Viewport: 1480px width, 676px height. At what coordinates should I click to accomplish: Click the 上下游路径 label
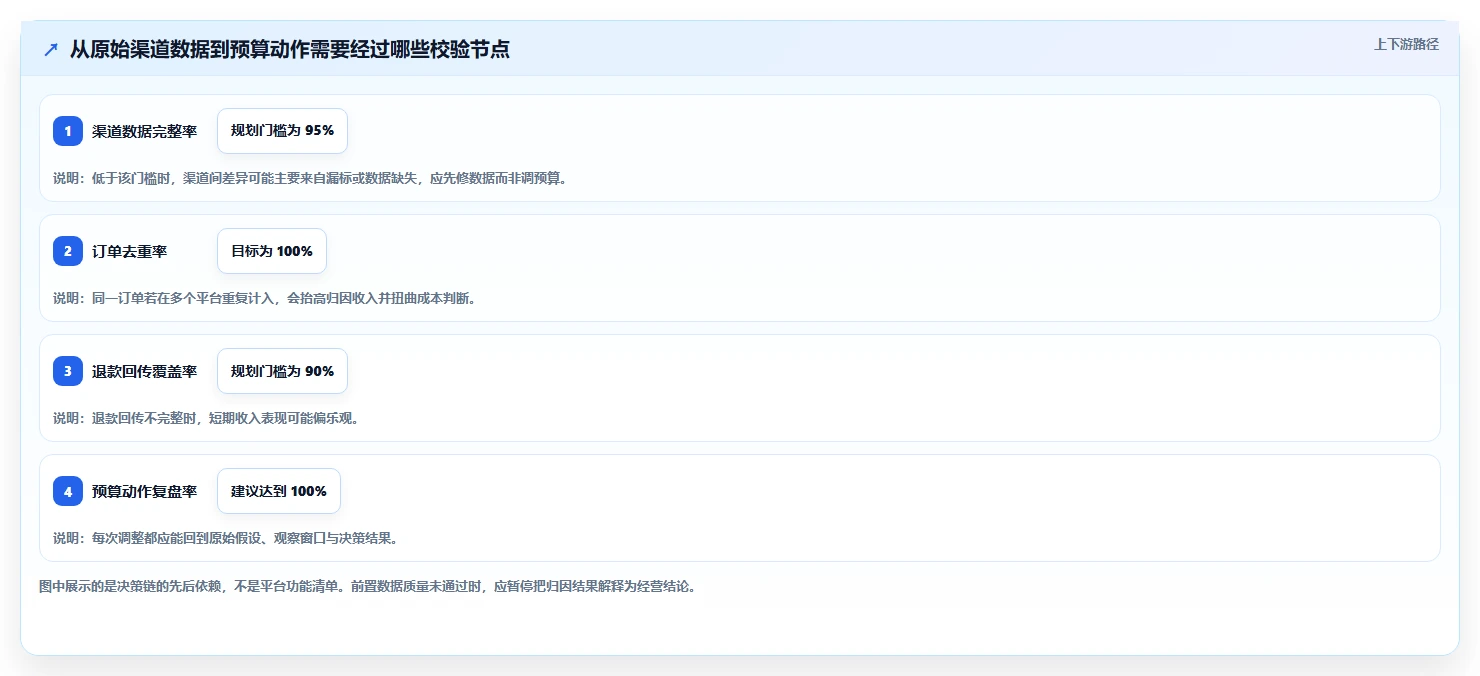pos(1406,44)
